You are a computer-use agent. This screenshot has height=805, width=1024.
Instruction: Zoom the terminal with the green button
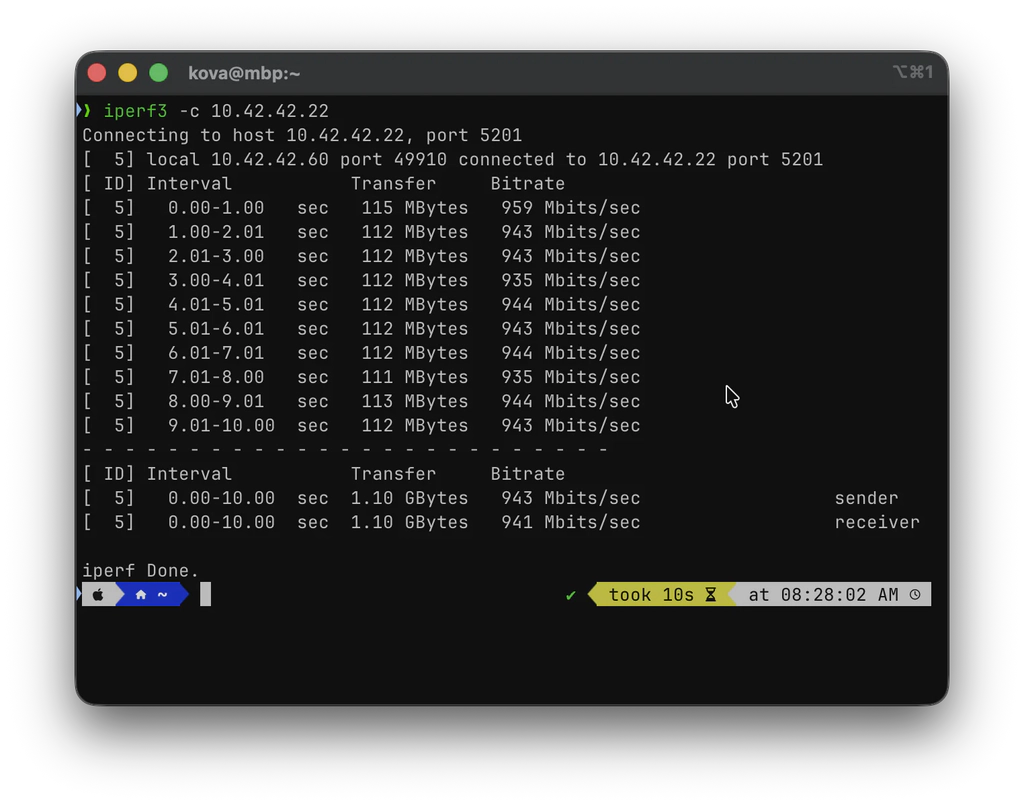coord(159,72)
